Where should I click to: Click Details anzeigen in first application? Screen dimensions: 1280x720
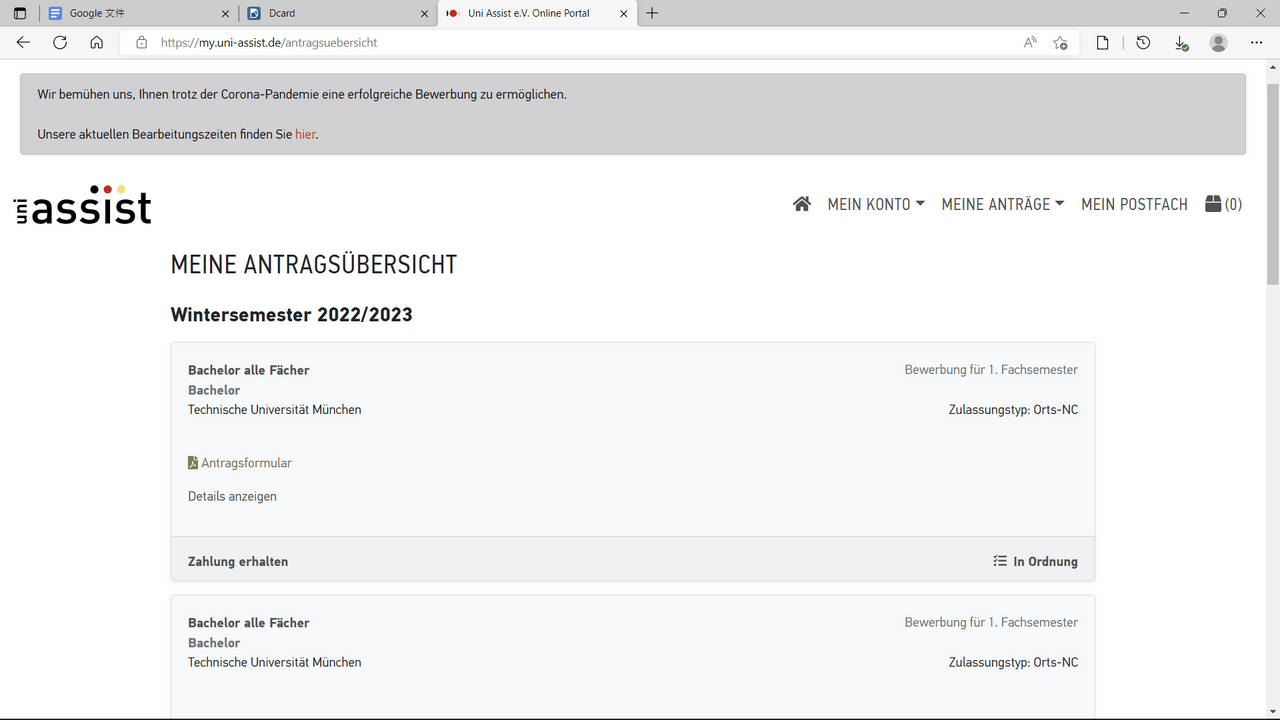point(232,496)
